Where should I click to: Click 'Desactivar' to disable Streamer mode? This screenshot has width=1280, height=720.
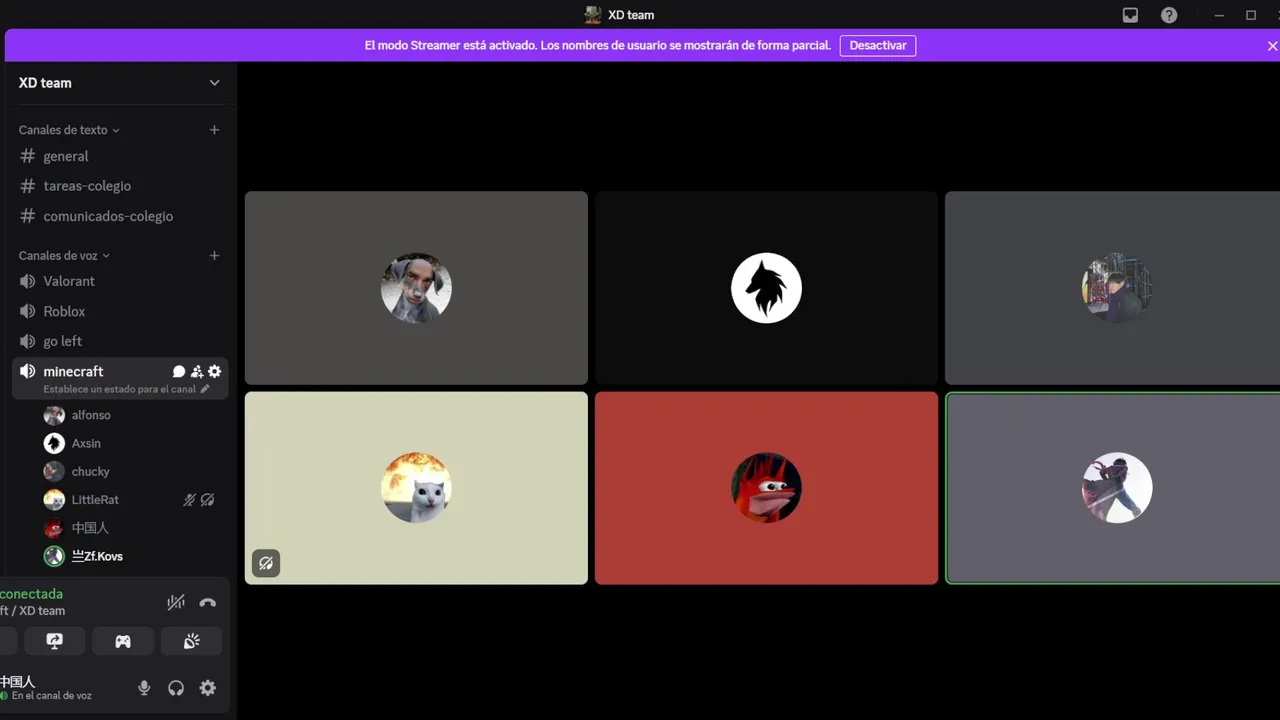(878, 45)
